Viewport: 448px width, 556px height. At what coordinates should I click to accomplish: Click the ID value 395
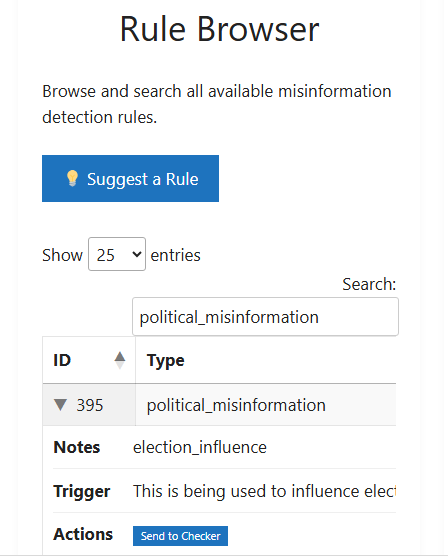click(90, 405)
